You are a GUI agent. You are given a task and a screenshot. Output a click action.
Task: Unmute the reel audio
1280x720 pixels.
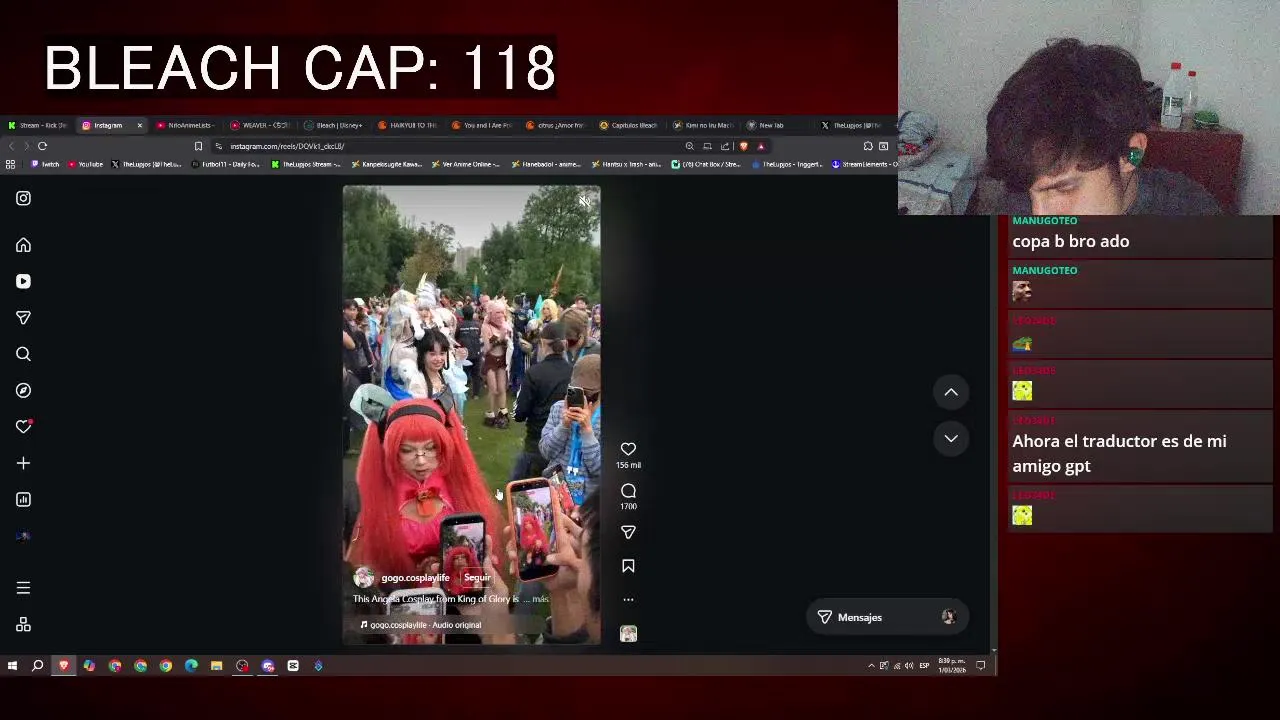pyautogui.click(x=584, y=201)
